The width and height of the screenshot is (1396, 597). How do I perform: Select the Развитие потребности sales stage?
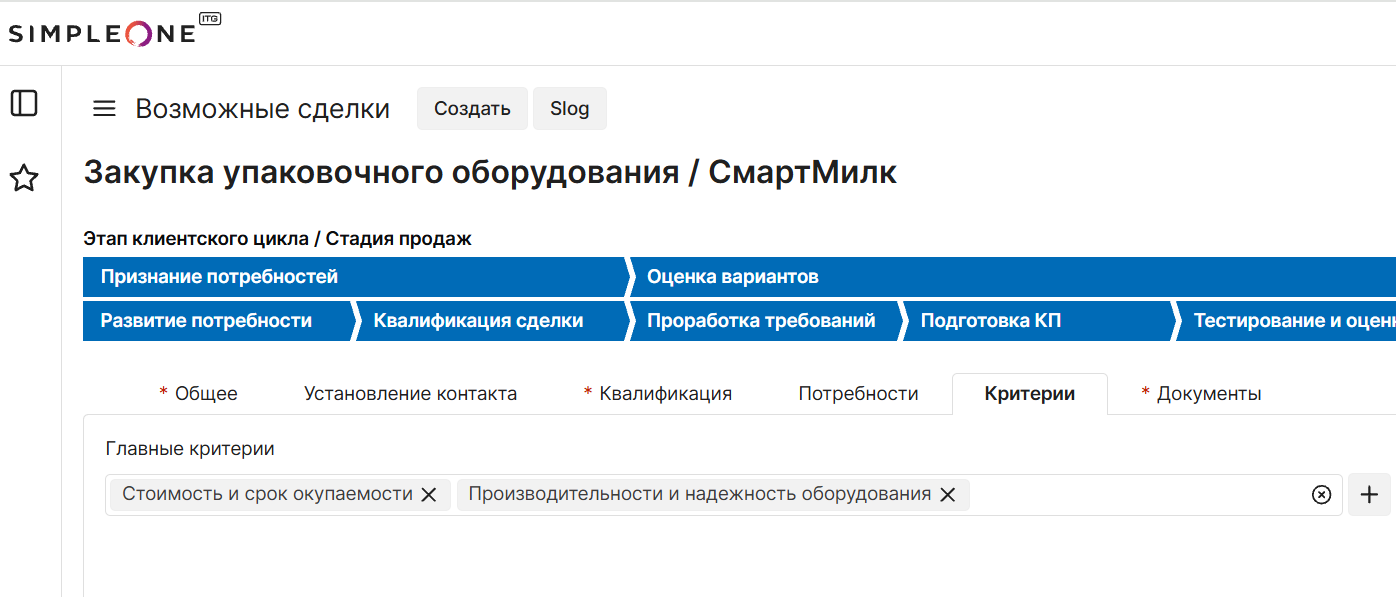click(218, 321)
